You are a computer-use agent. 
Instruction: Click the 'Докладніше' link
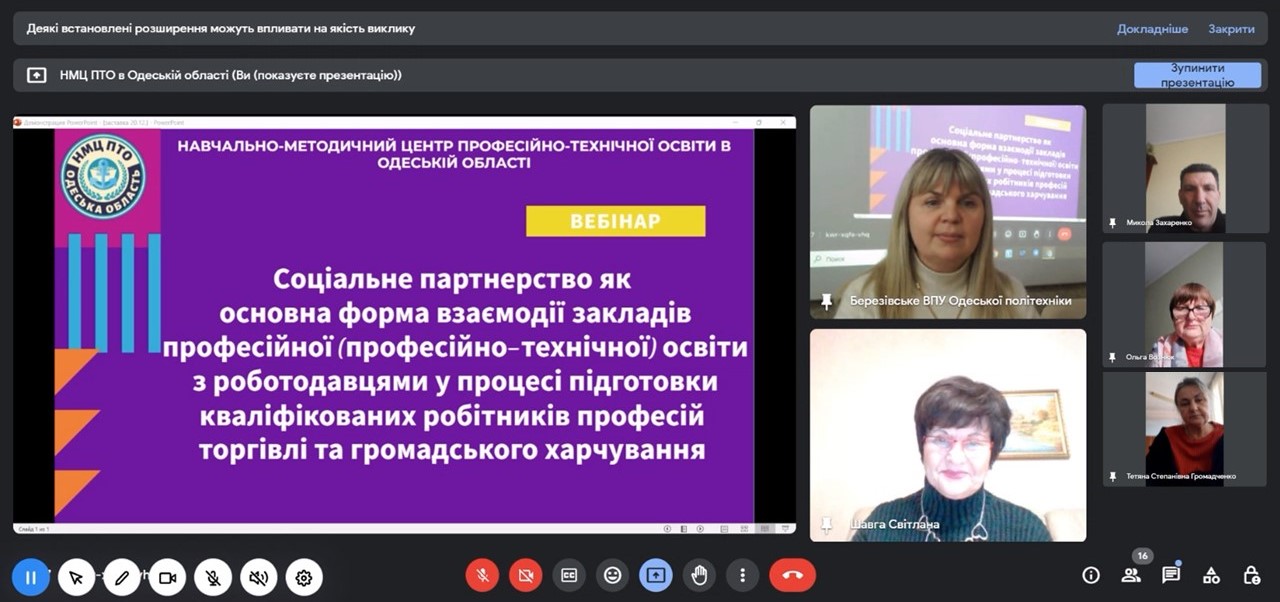(1152, 29)
